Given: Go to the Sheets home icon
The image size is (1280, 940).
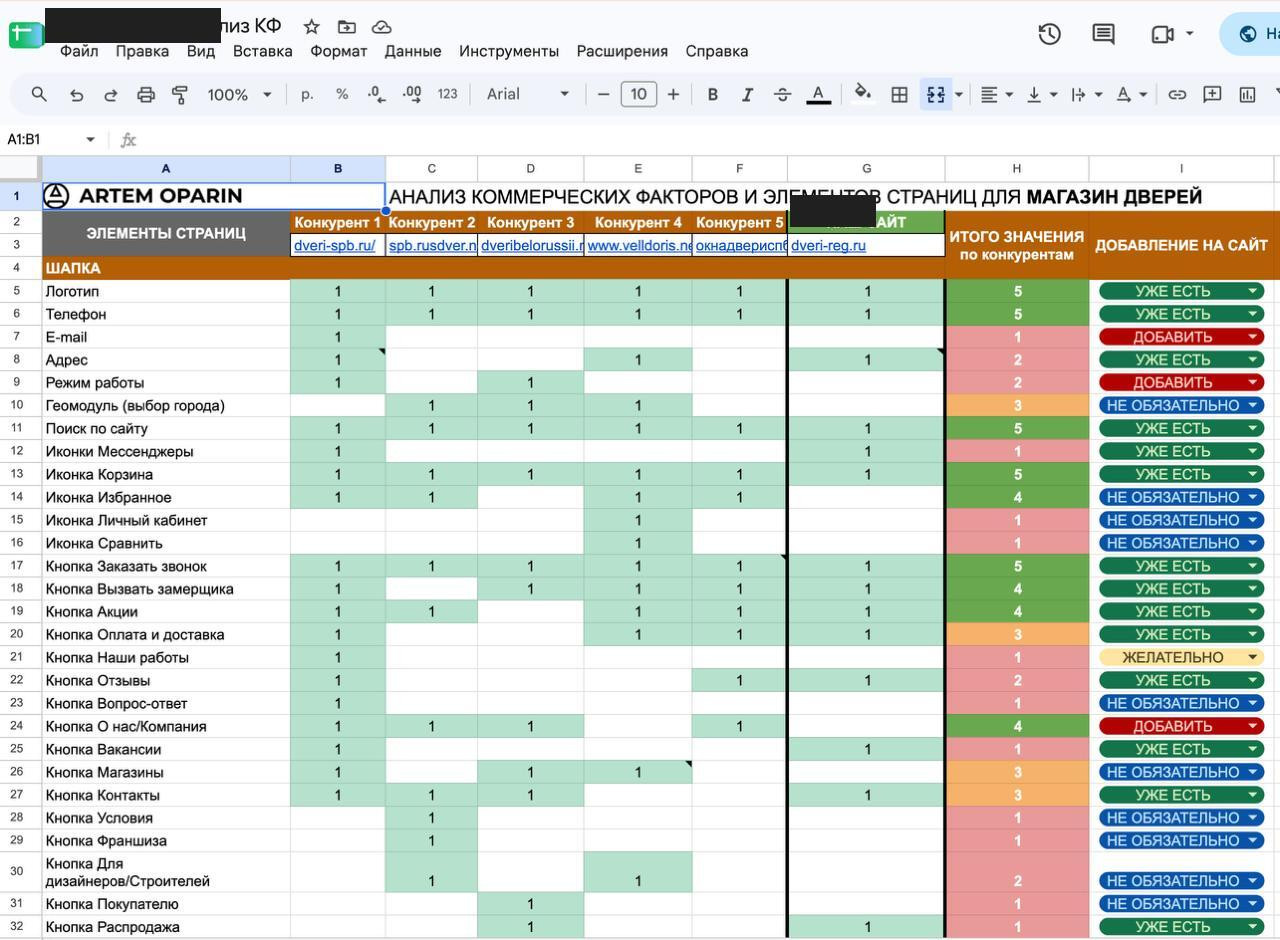Looking at the screenshot, I should pos(26,34).
